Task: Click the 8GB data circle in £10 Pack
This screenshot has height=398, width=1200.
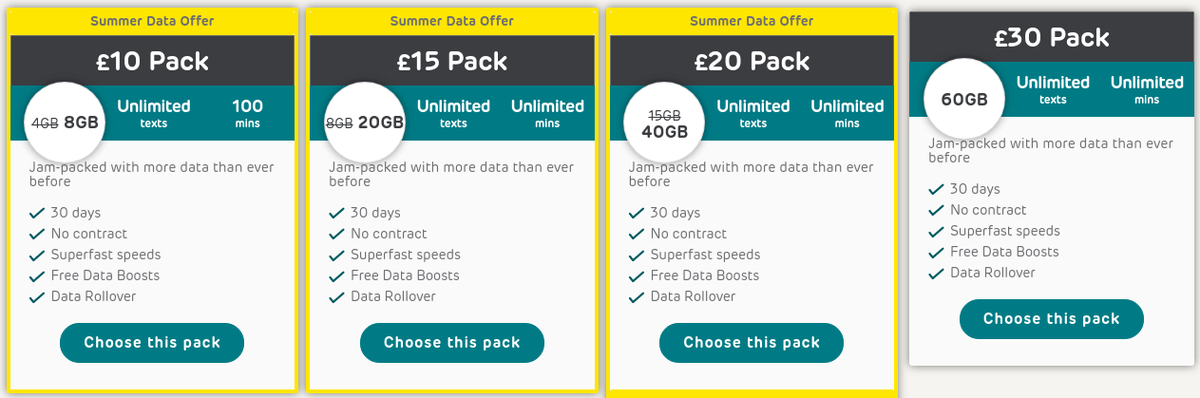Action: pos(65,122)
